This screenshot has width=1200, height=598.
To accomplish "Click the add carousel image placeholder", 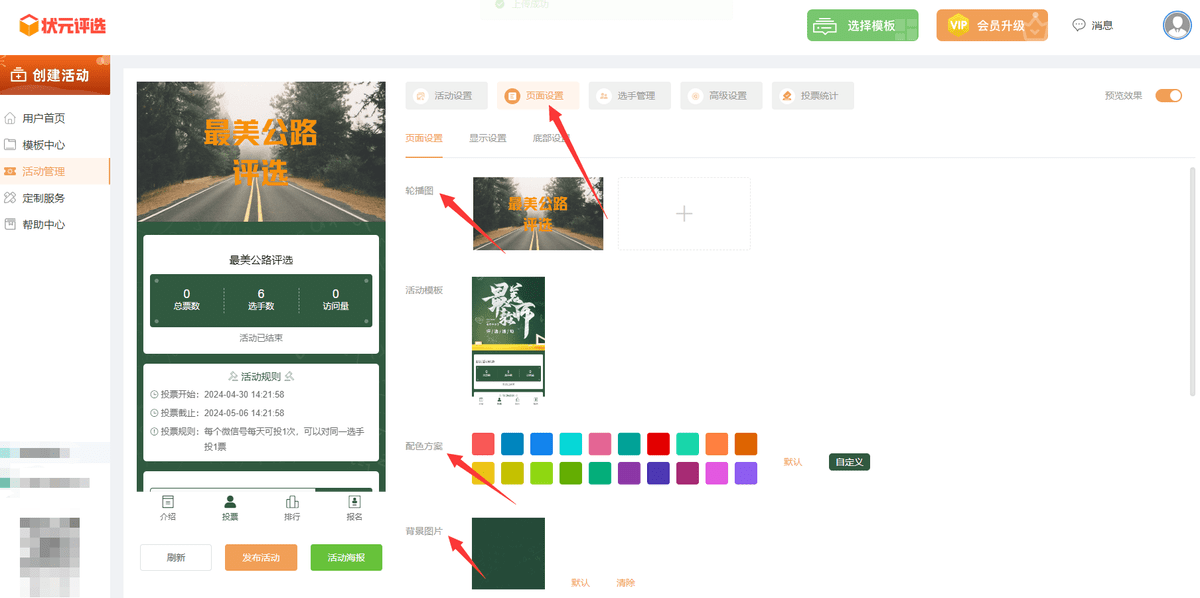I will pyautogui.click(x=683, y=213).
